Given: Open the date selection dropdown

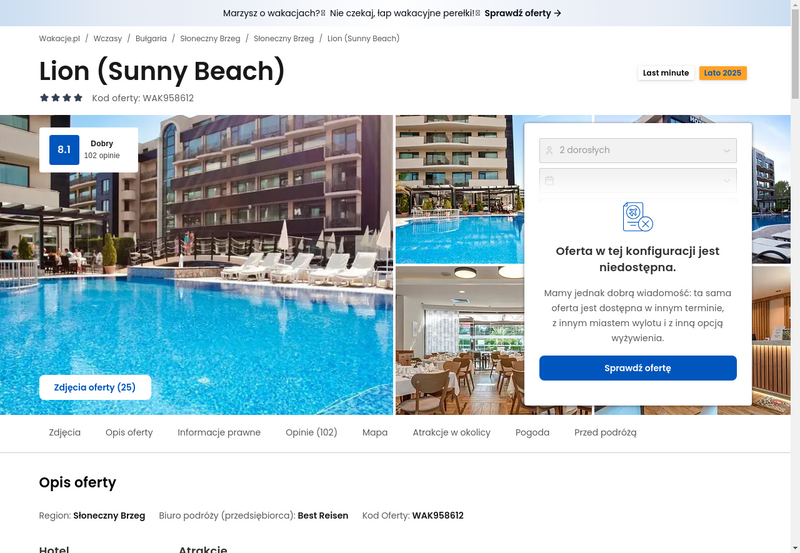Looking at the screenshot, I should 638,181.
